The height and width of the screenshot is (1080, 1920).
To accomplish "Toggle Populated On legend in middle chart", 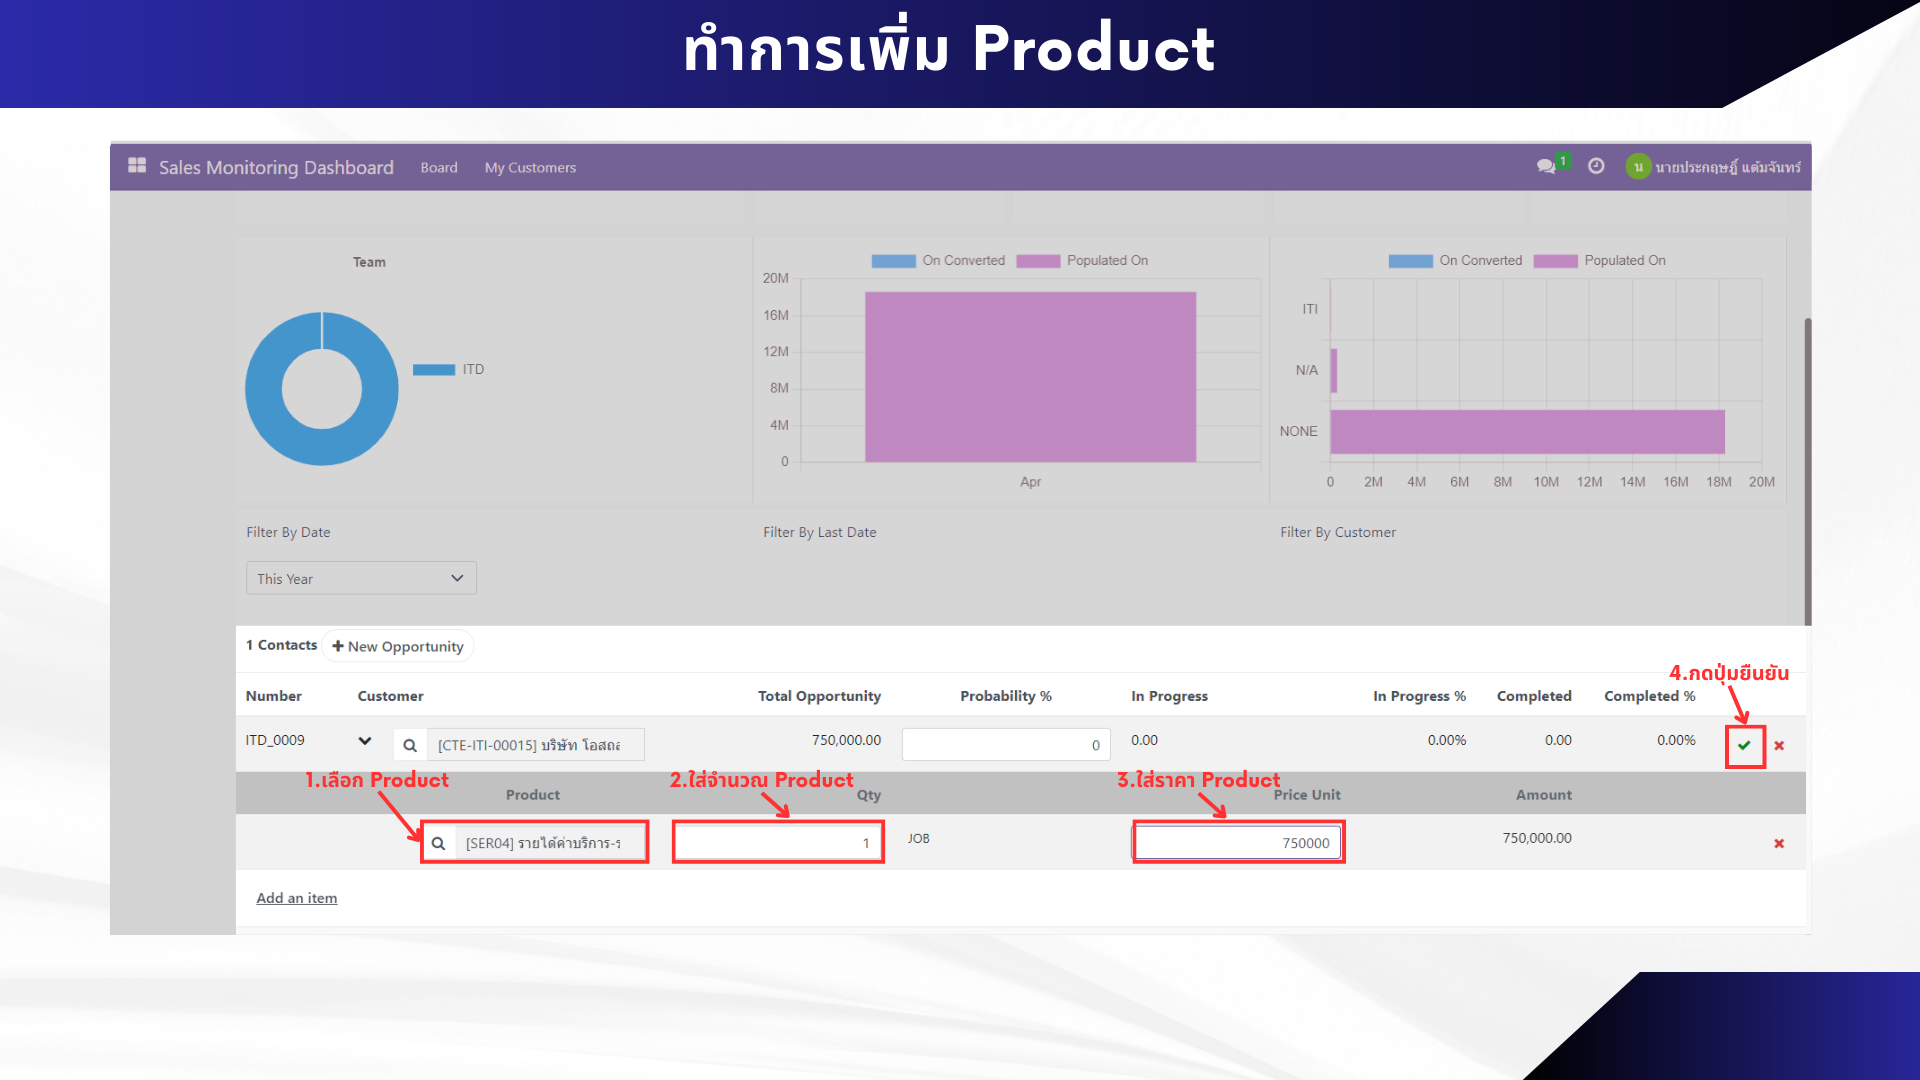I will point(1083,260).
